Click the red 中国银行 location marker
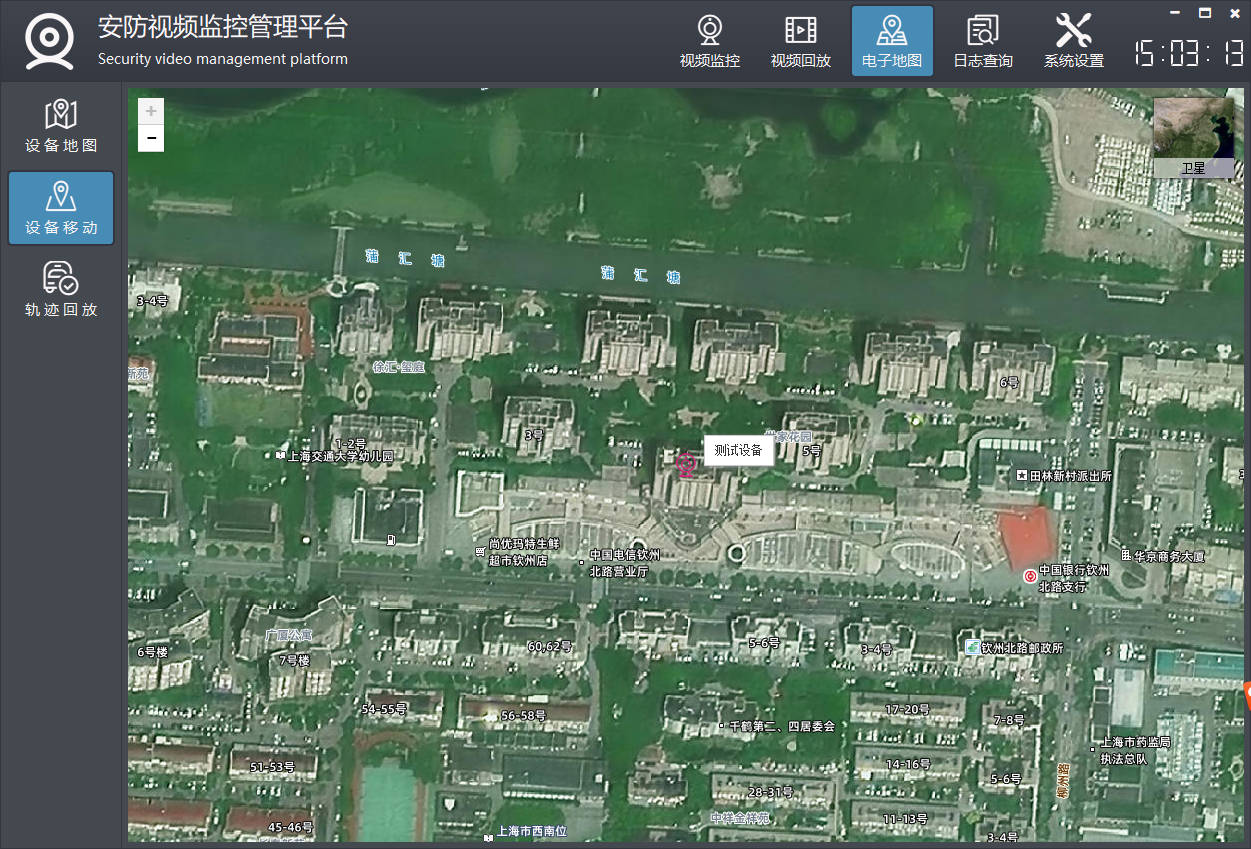The height and width of the screenshot is (849, 1251). tap(1029, 577)
